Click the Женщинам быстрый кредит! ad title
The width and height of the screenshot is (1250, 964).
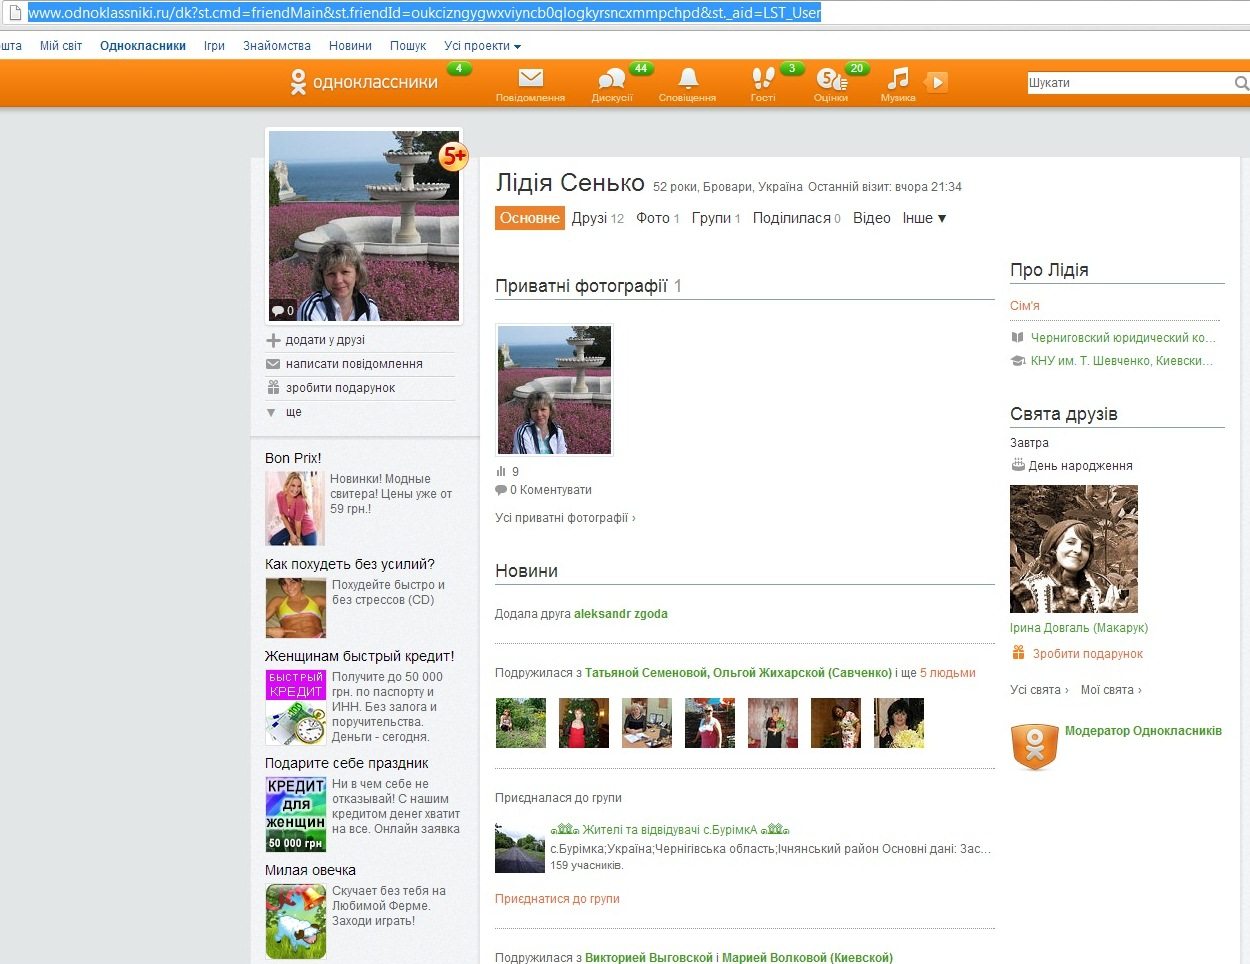click(360, 656)
